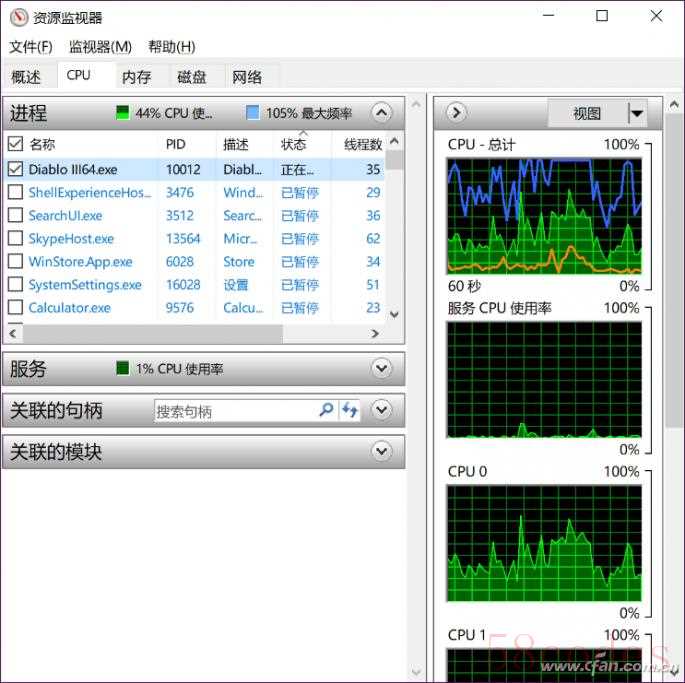The width and height of the screenshot is (685, 683).
Task: Uncheck the Diablo III64.exe checkbox
Action: click(15, 169)
